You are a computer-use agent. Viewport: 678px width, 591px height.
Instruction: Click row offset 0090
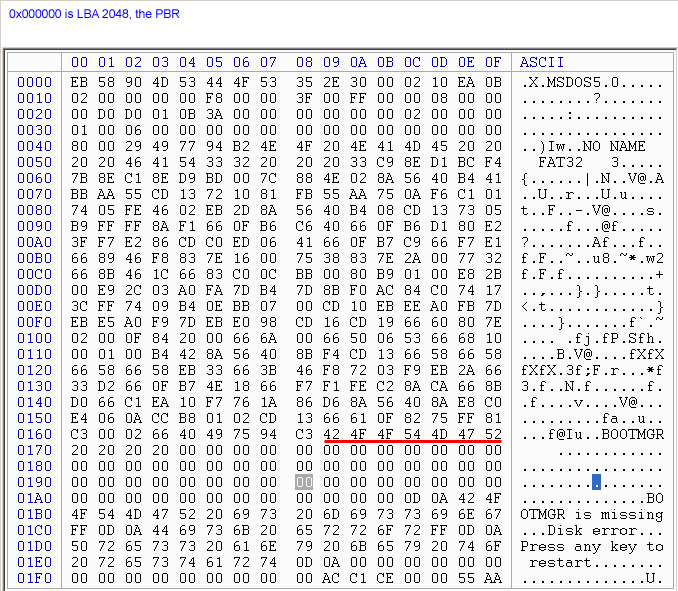pos(34,226)
